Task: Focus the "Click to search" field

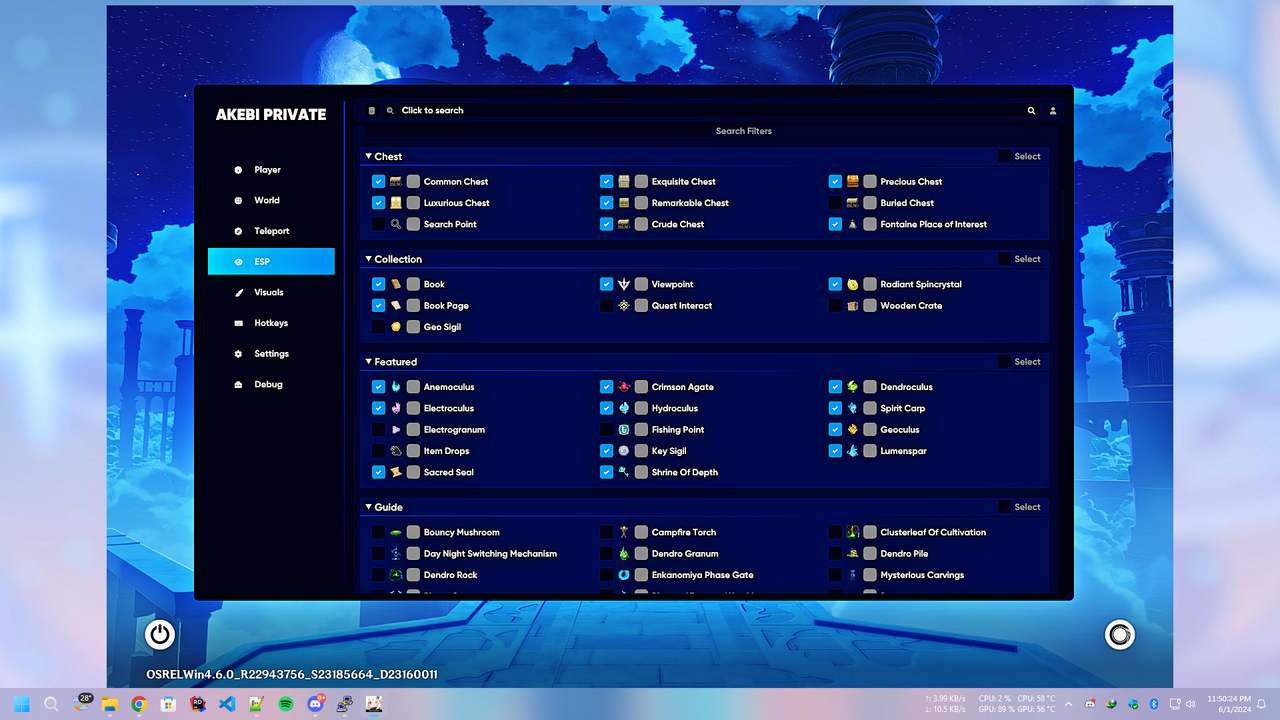Action: 706,111
